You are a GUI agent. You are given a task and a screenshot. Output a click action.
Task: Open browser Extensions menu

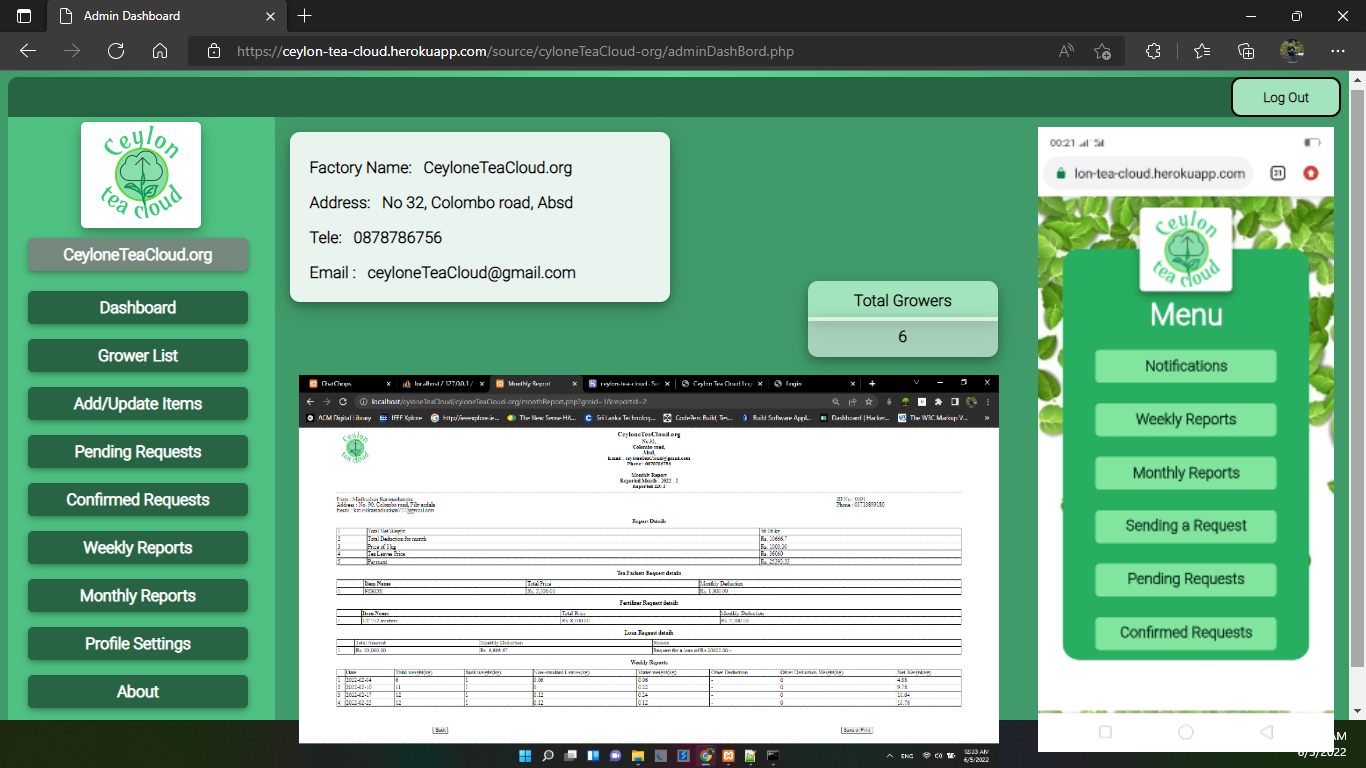coord(1153,51)
